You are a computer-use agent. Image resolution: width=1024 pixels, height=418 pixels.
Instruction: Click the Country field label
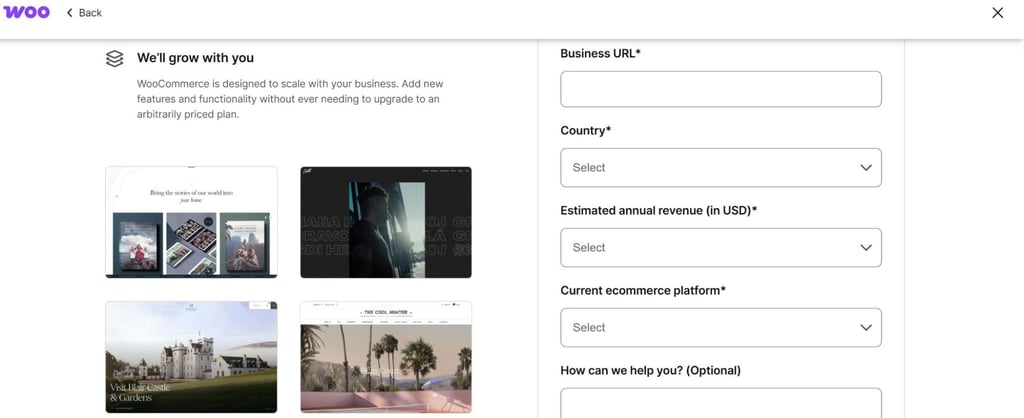pos(586,131)
